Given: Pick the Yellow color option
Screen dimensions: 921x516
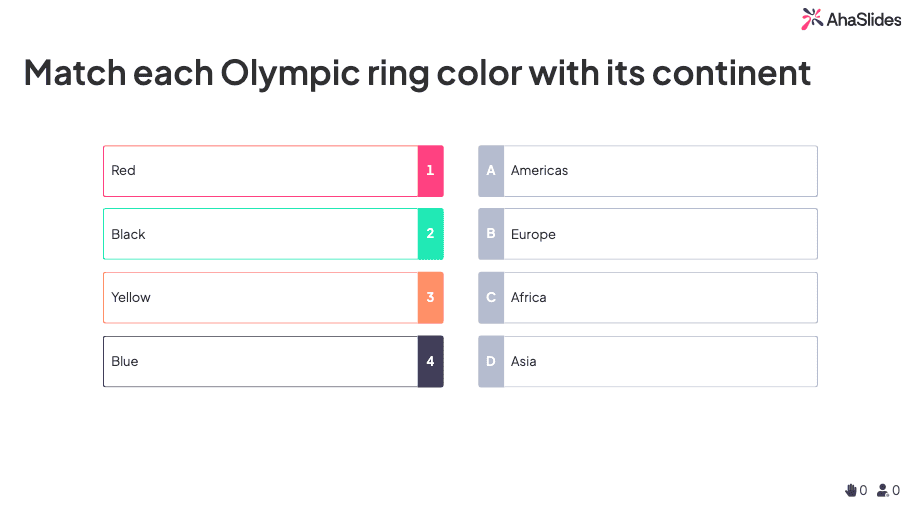Looking at the screenshot, I should (260, 298).
